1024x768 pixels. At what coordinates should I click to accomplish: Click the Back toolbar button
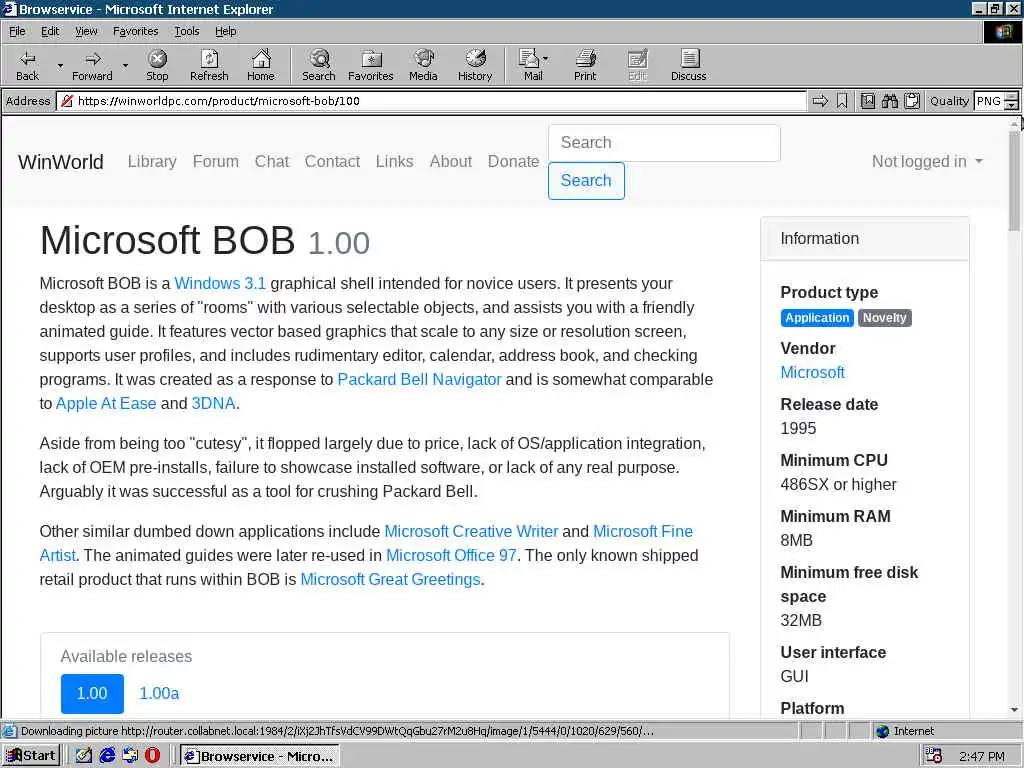pyautogui.click(x=27, y=65)
